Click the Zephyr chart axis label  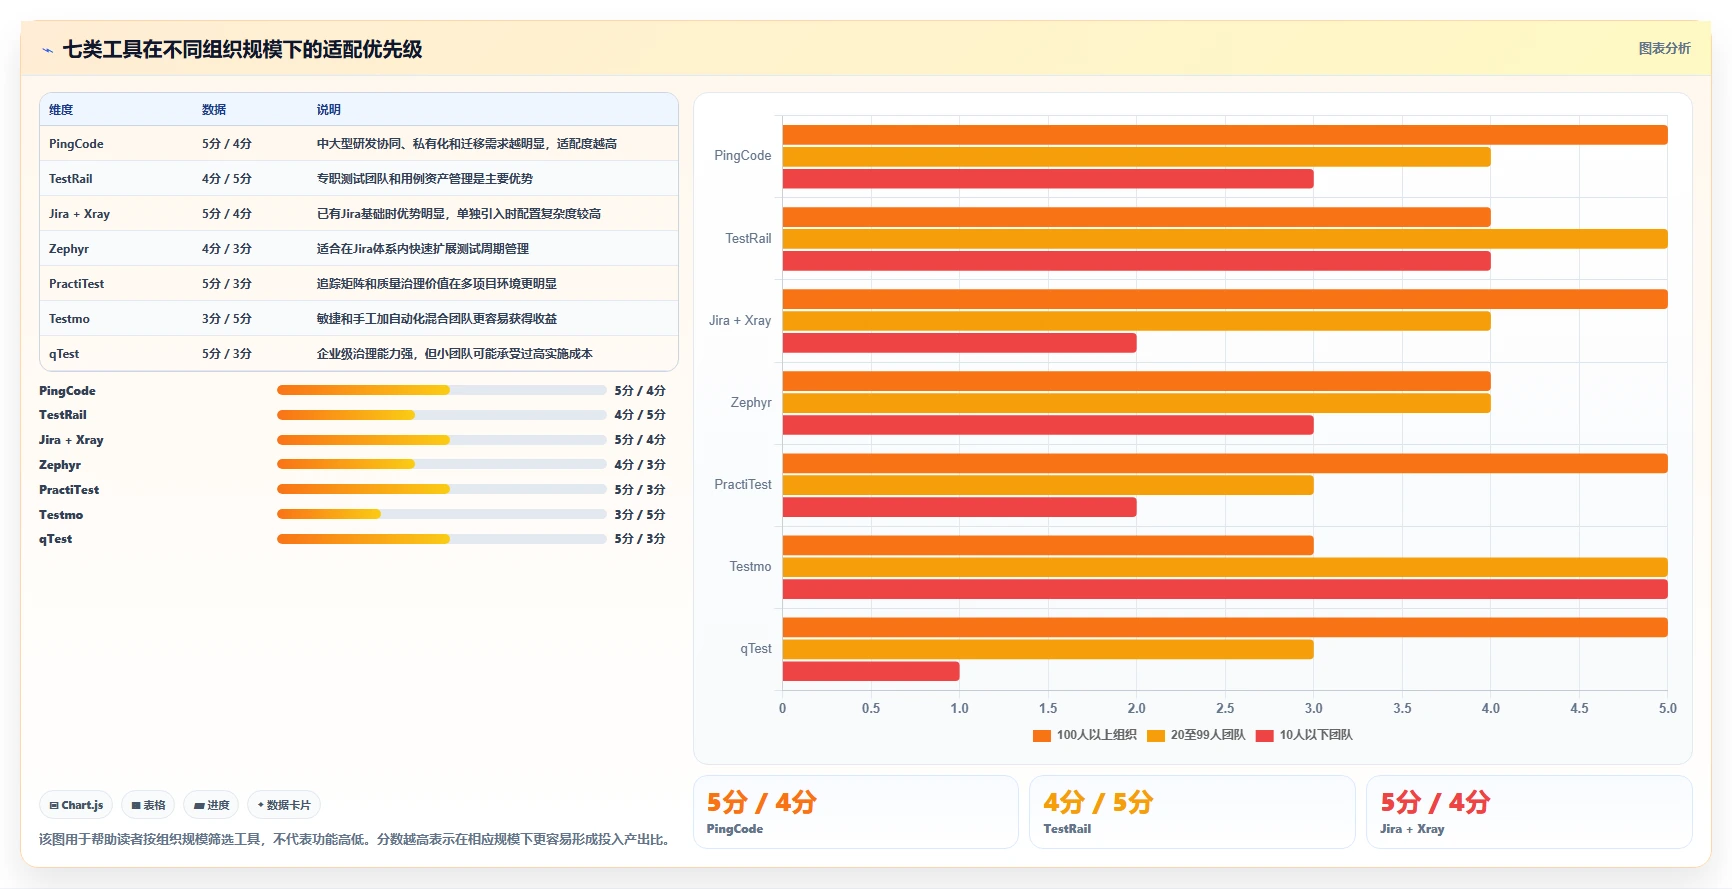tap(751, 403)
